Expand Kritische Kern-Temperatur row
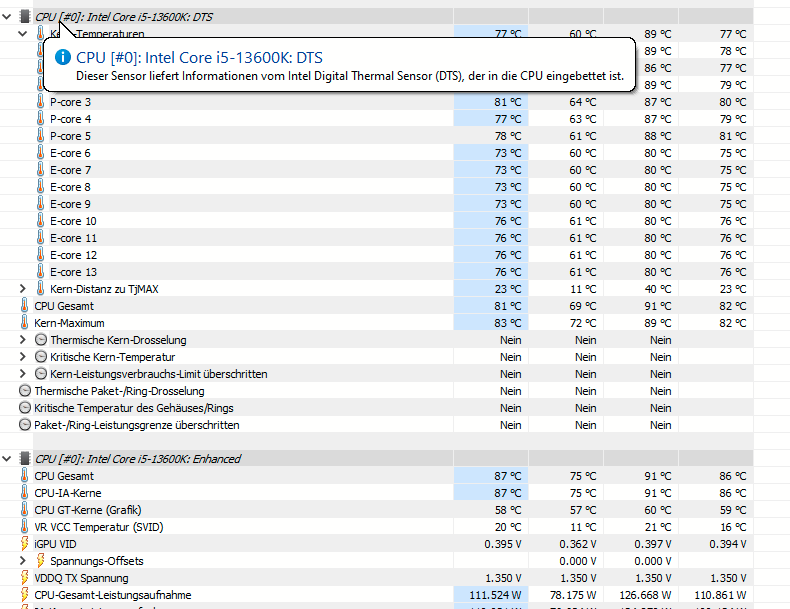 23,357
